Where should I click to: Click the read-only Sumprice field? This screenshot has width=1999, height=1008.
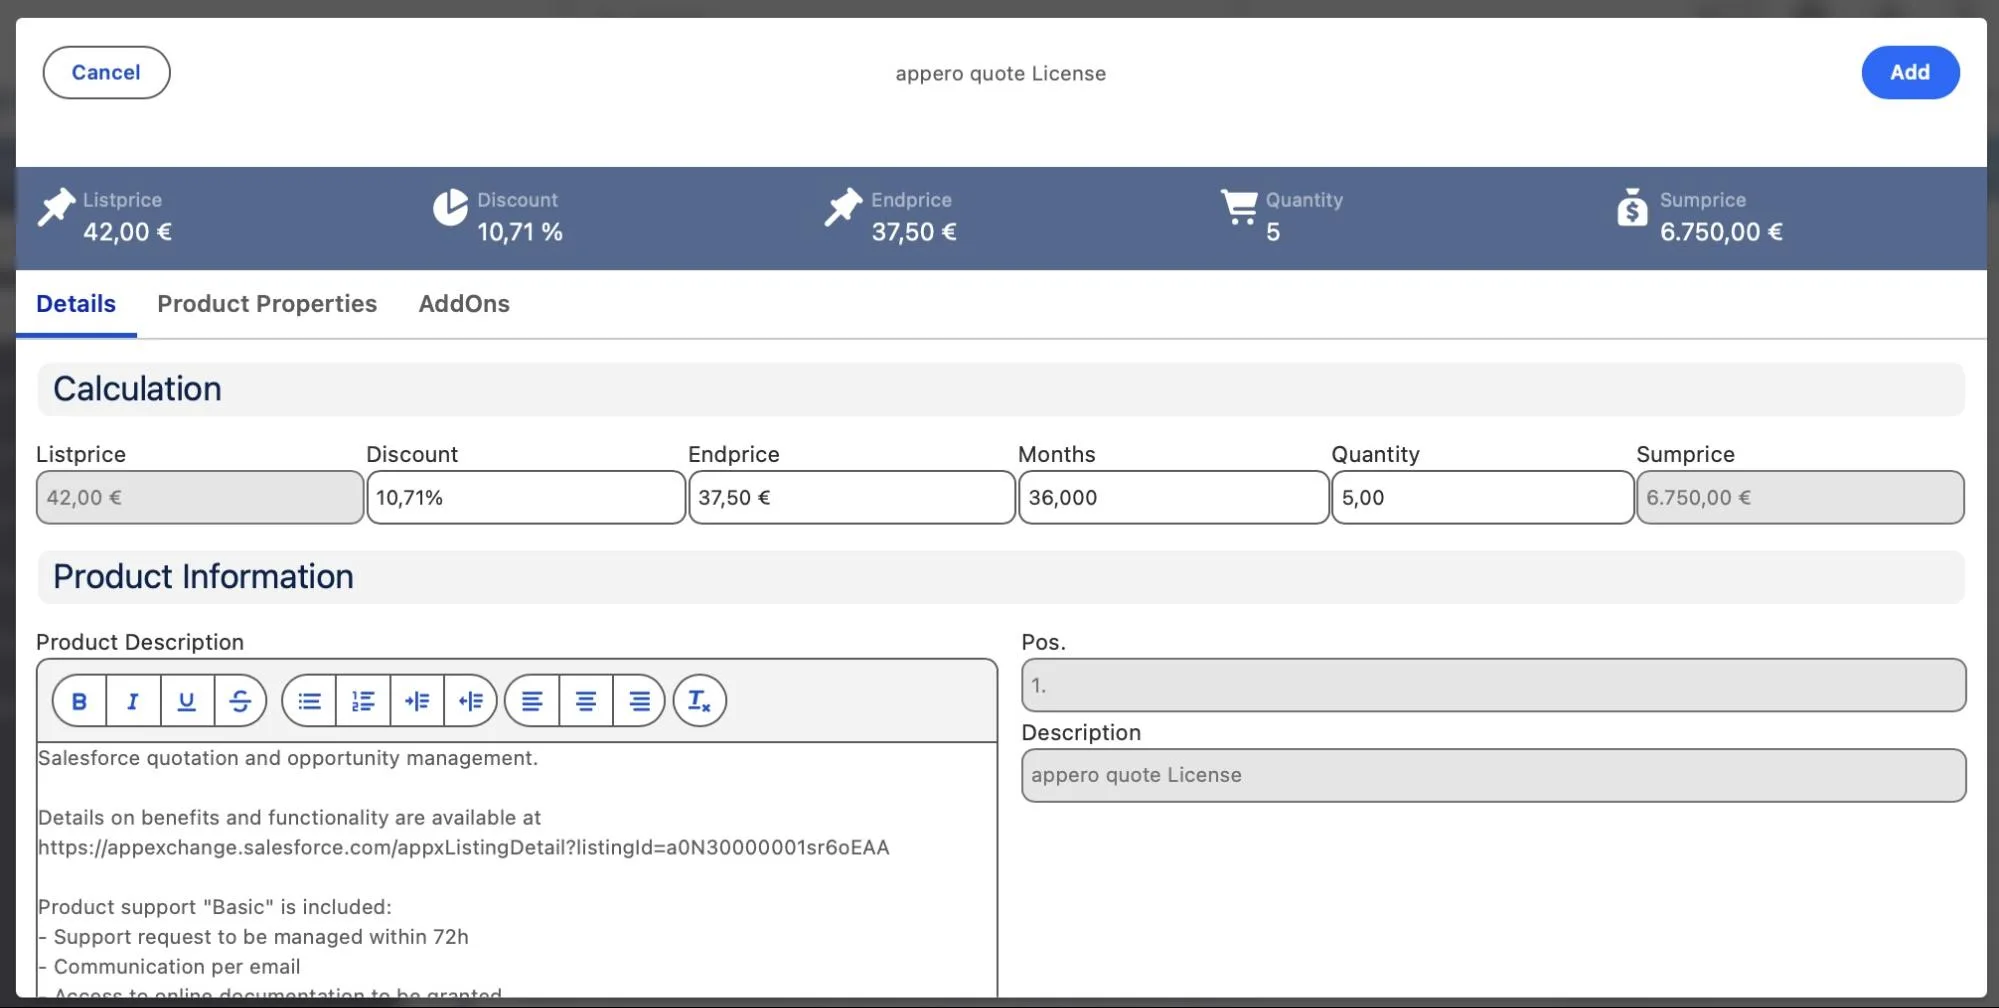[1800, 498]
